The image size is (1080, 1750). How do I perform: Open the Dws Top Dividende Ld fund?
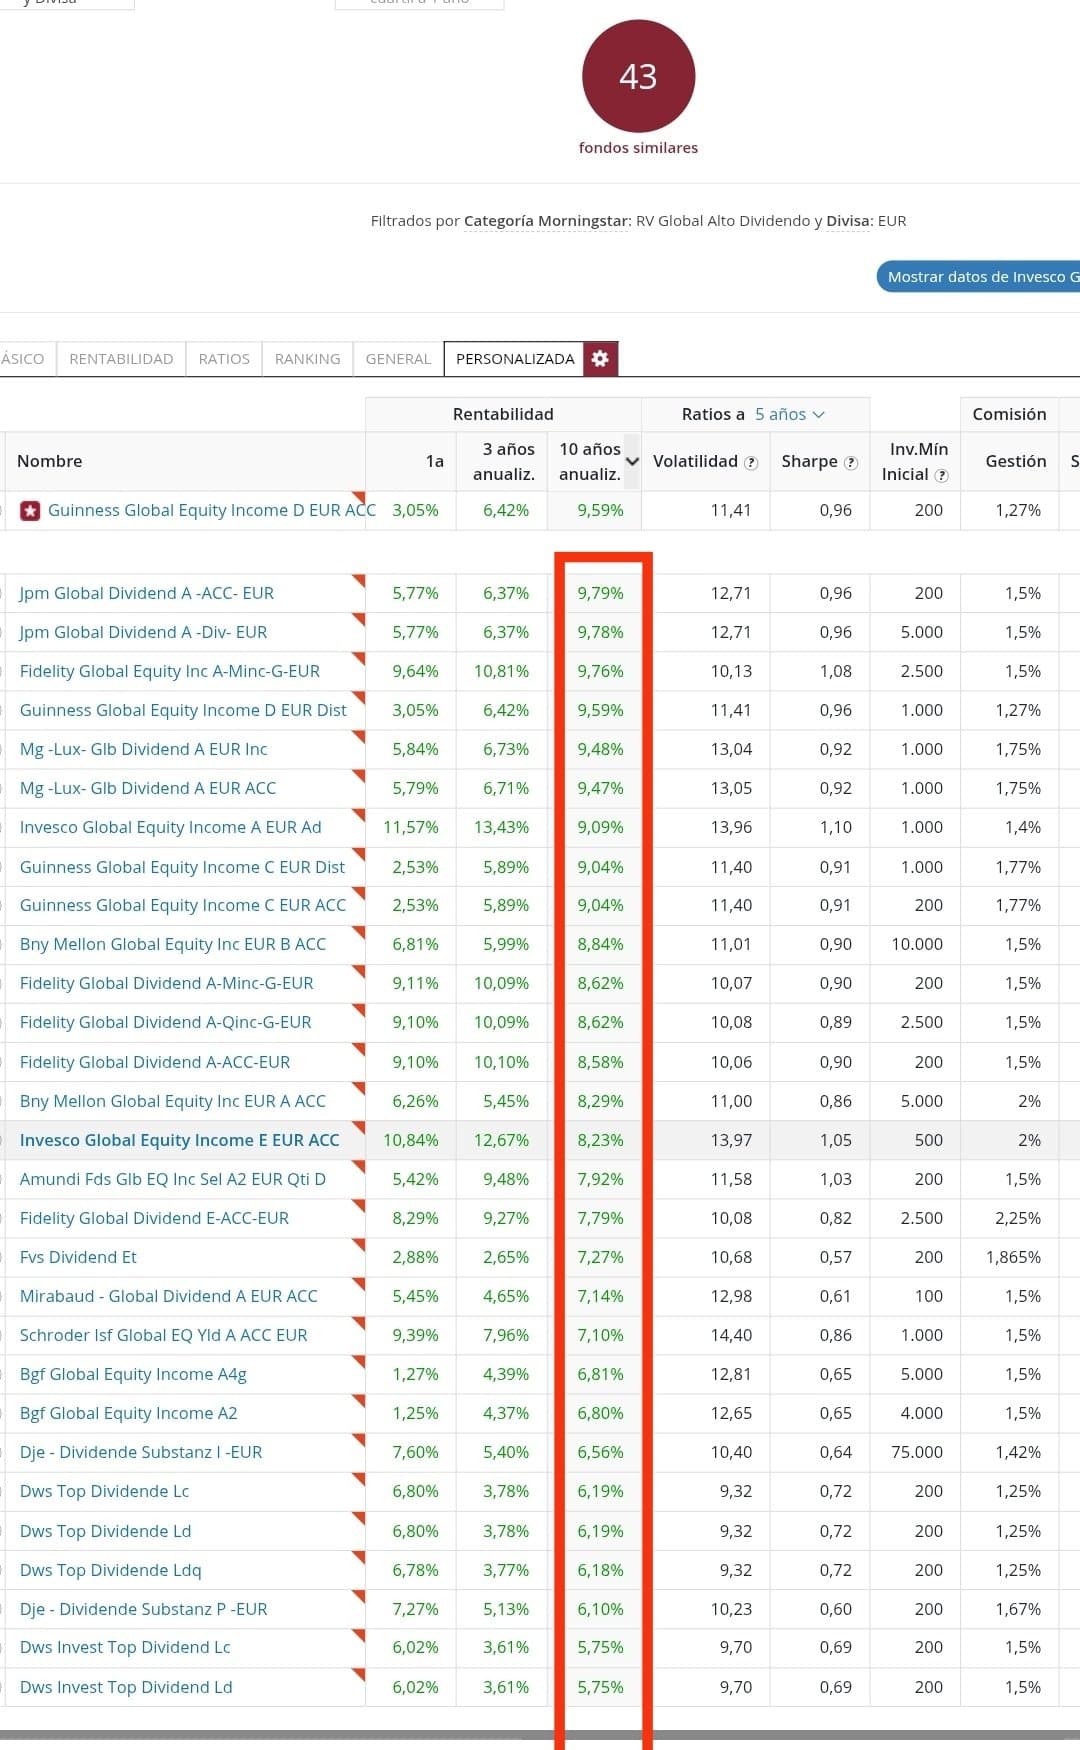click(x=106, y=1531)
